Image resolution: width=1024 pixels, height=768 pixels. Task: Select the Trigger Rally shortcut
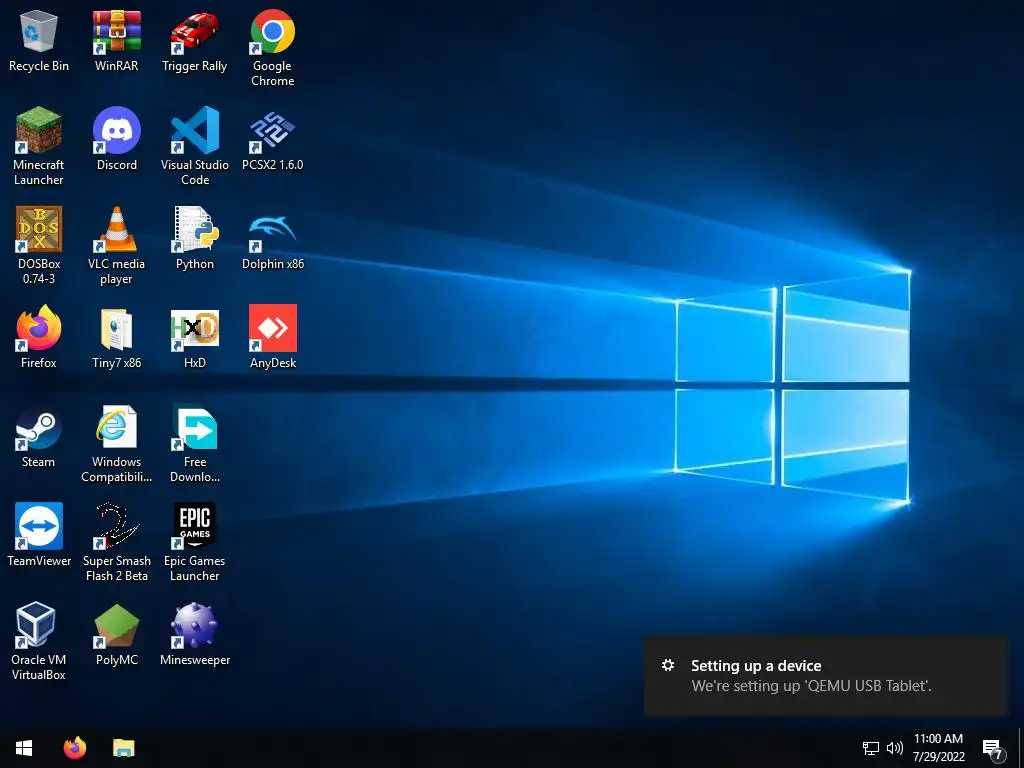click(x=195, y=40)
